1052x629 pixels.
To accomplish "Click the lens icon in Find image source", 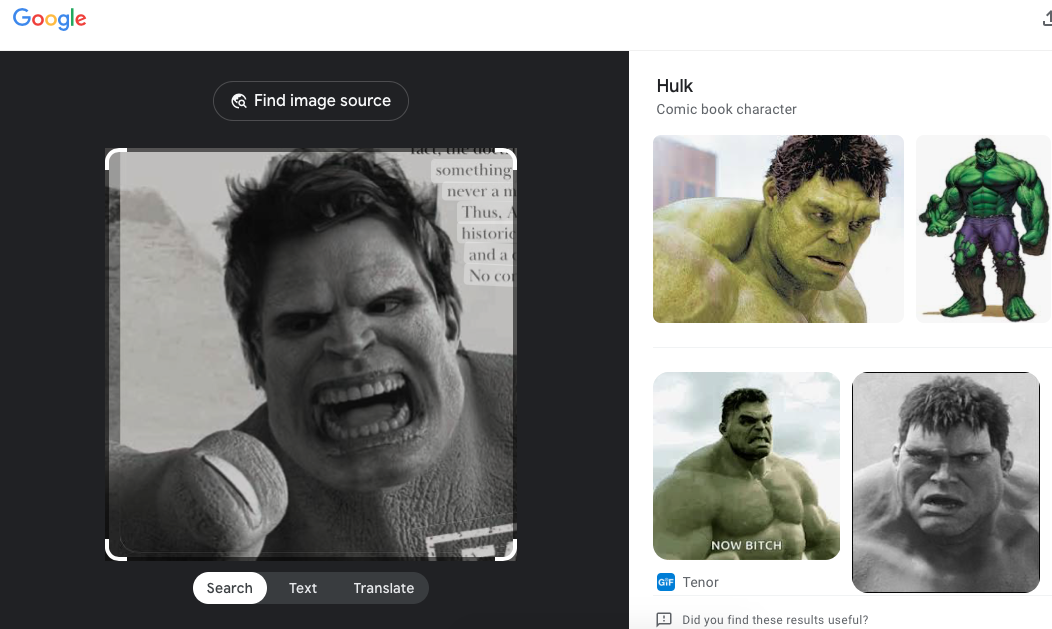I will [x=239, y=101].
